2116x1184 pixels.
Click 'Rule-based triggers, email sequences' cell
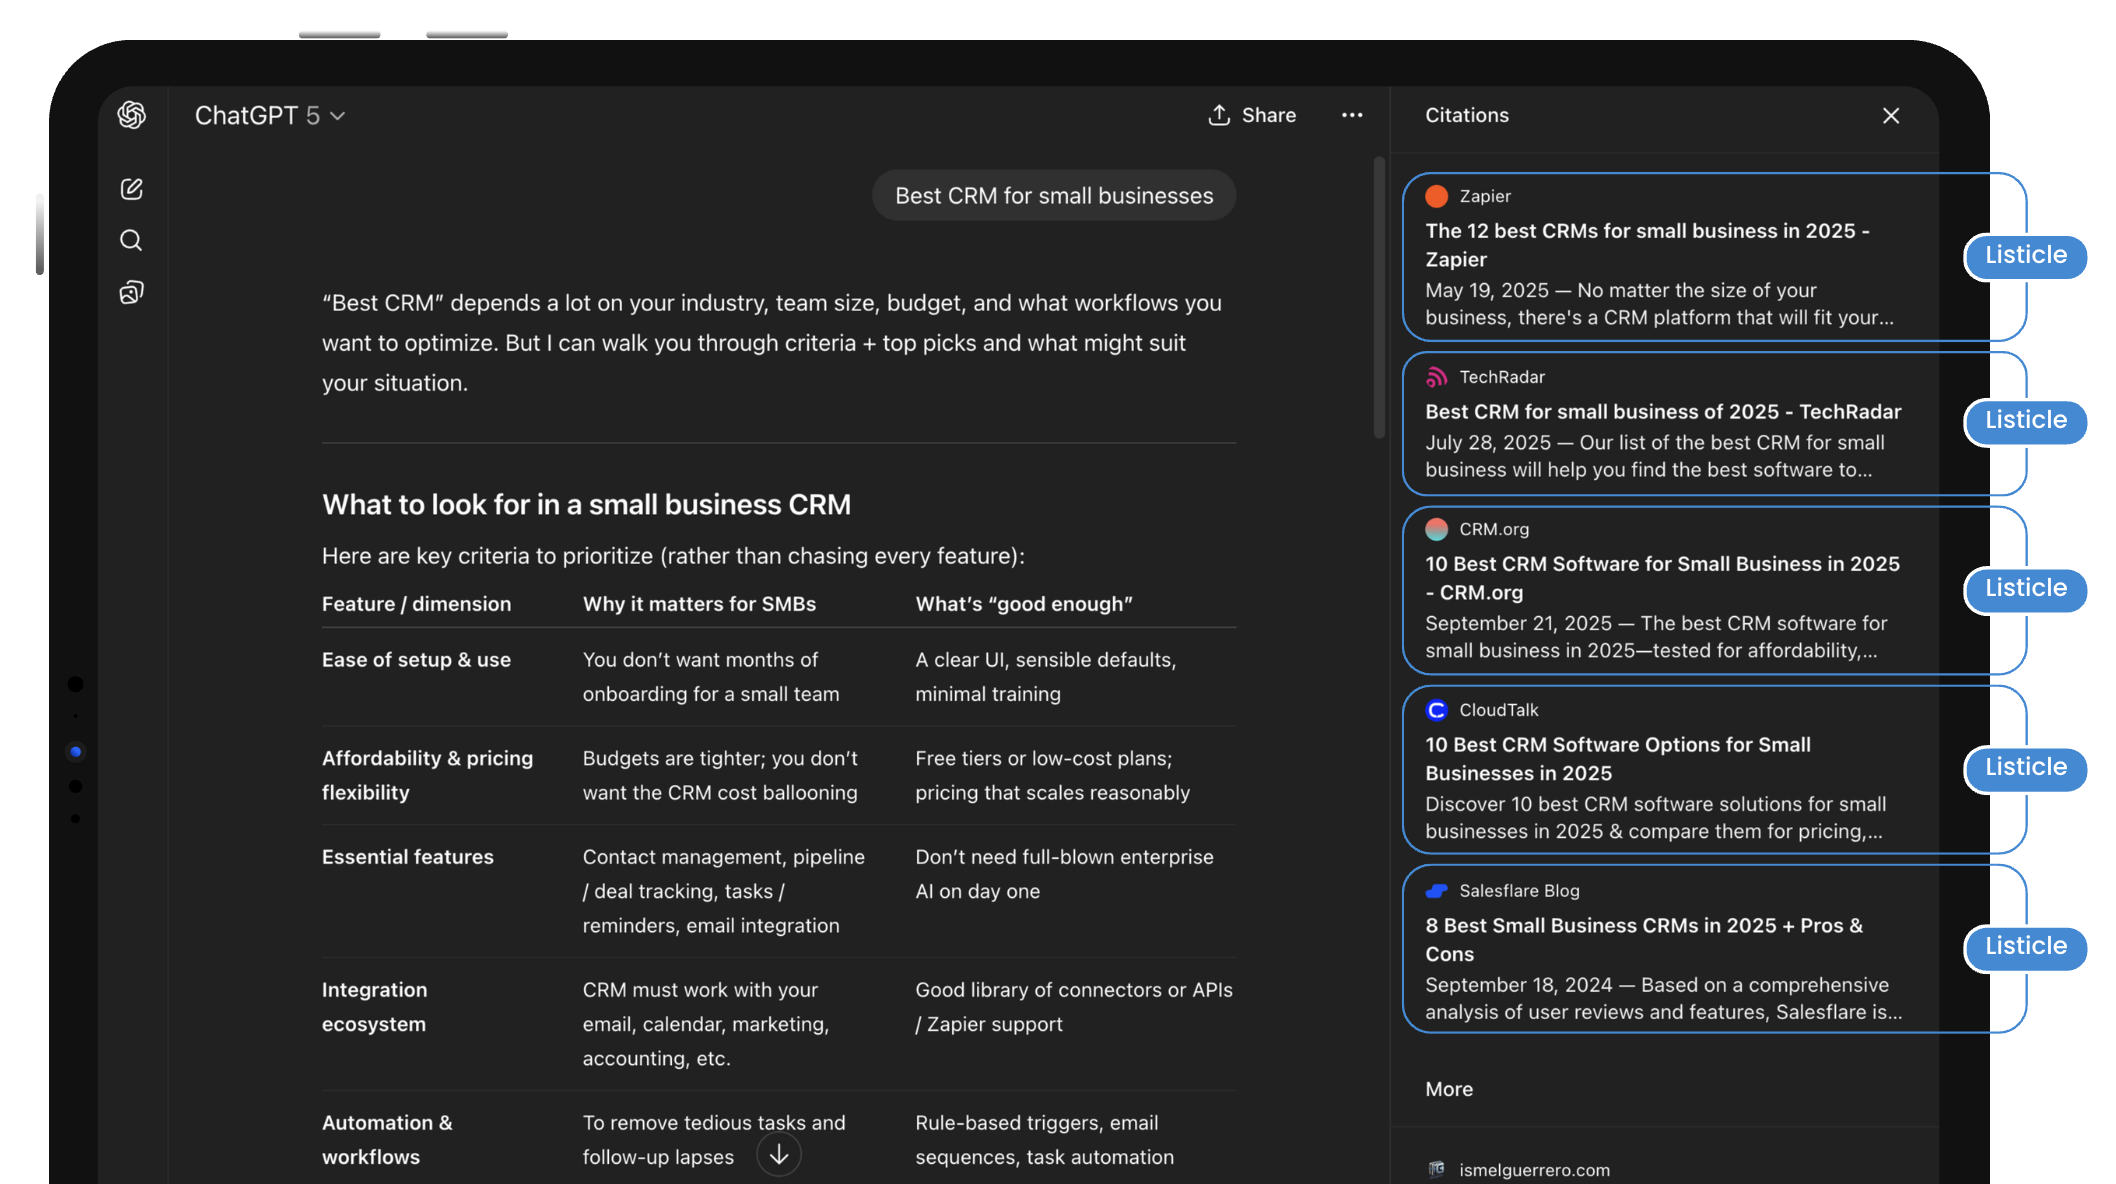(x=1044, y=1140)
